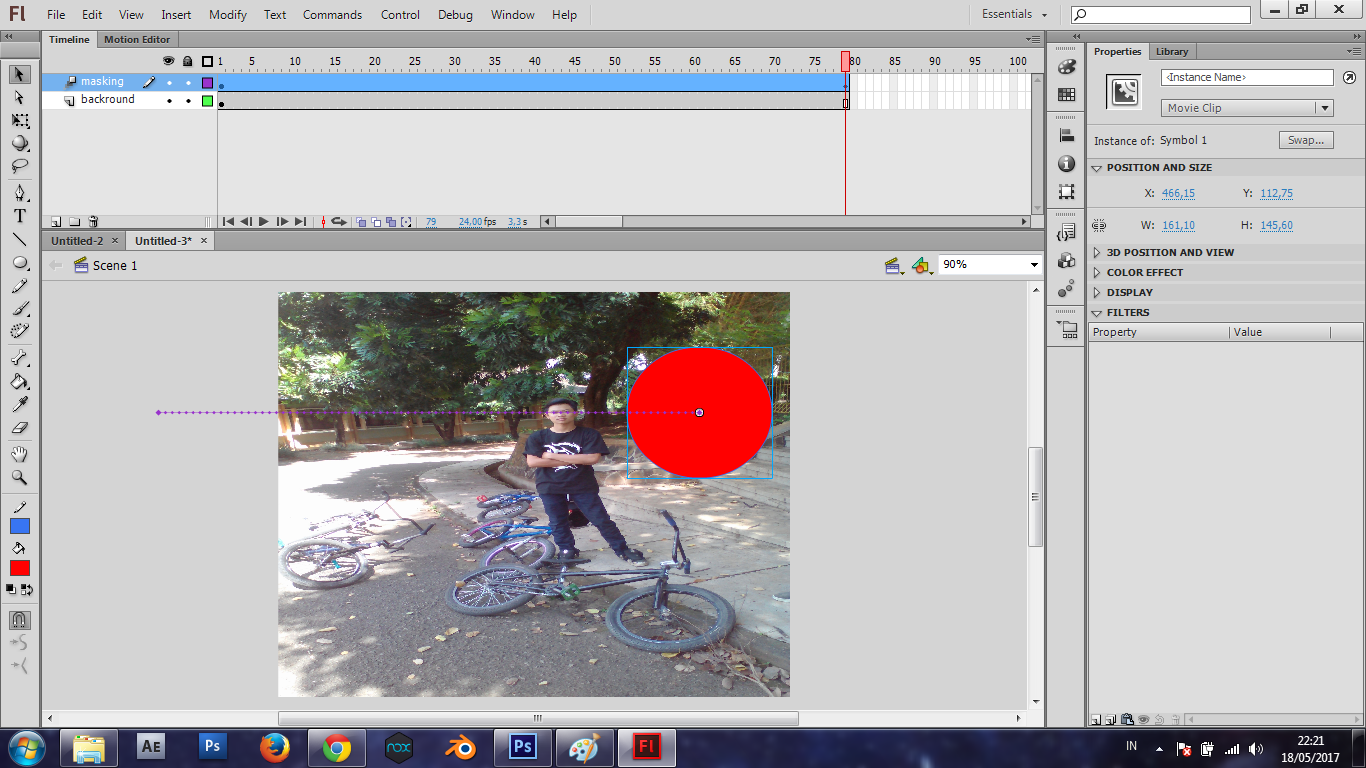Toggle outline square of backround layer
Image resolution: width=1366 pixels, height=768 pixels.
click(208, 101)
